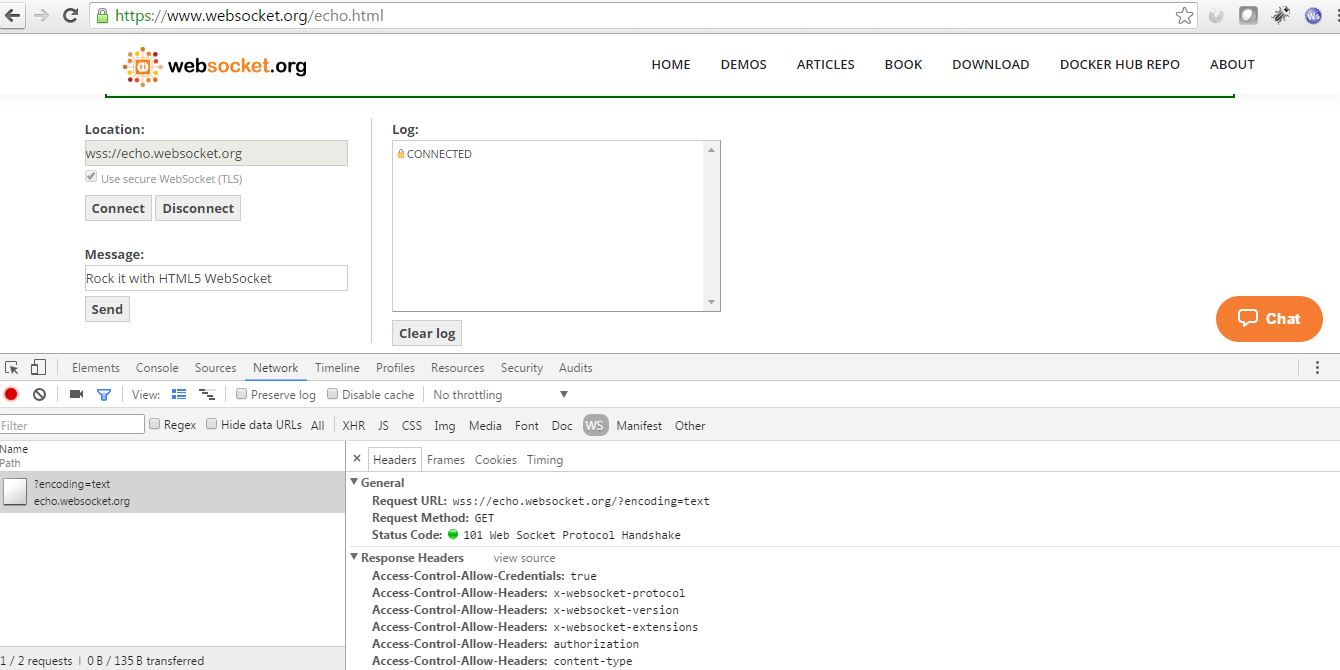Check the Regex filter checkbox
This screenshot has width=1340, height=670.
155,424
